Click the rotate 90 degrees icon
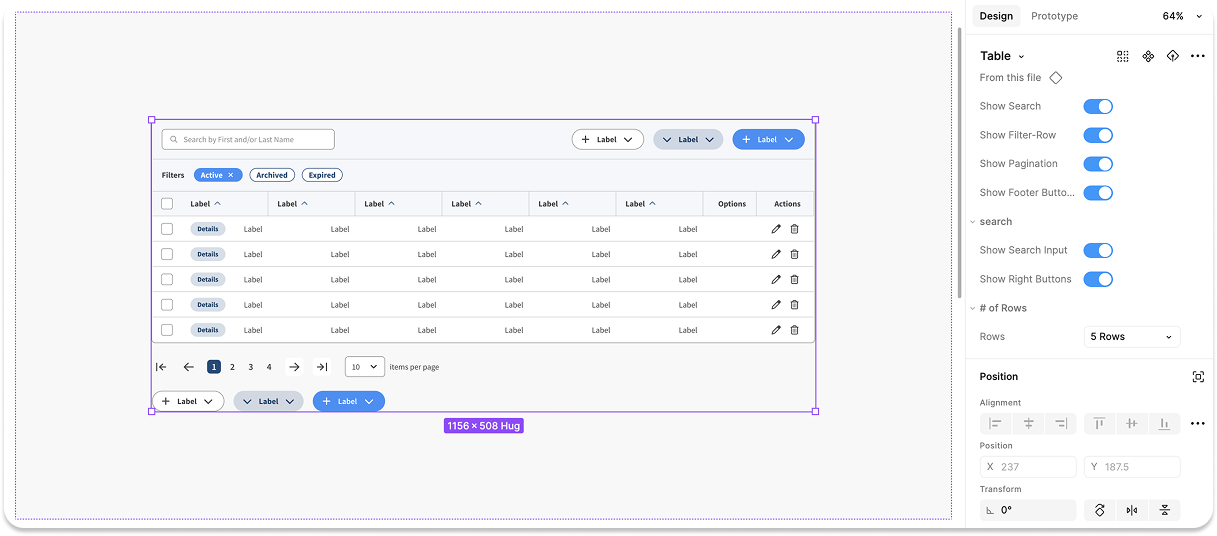Viewport: 1217px width, 536px height. [x=1099, y=510]
